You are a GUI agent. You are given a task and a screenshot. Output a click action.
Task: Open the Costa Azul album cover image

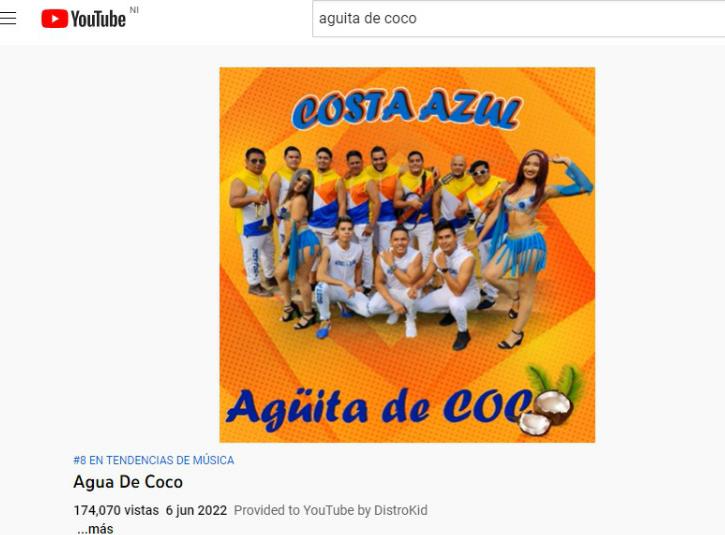[x=407, y=255]
